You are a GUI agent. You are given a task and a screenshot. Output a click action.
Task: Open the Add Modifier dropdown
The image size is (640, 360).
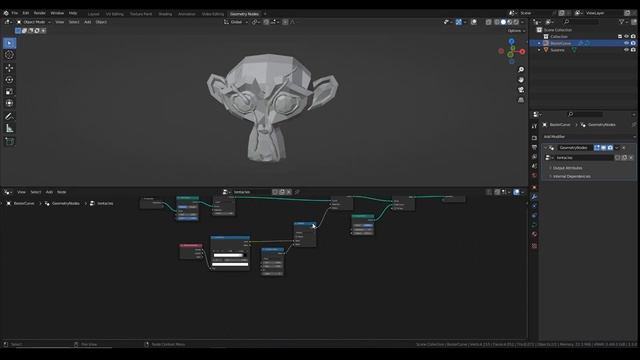(588, 137)
